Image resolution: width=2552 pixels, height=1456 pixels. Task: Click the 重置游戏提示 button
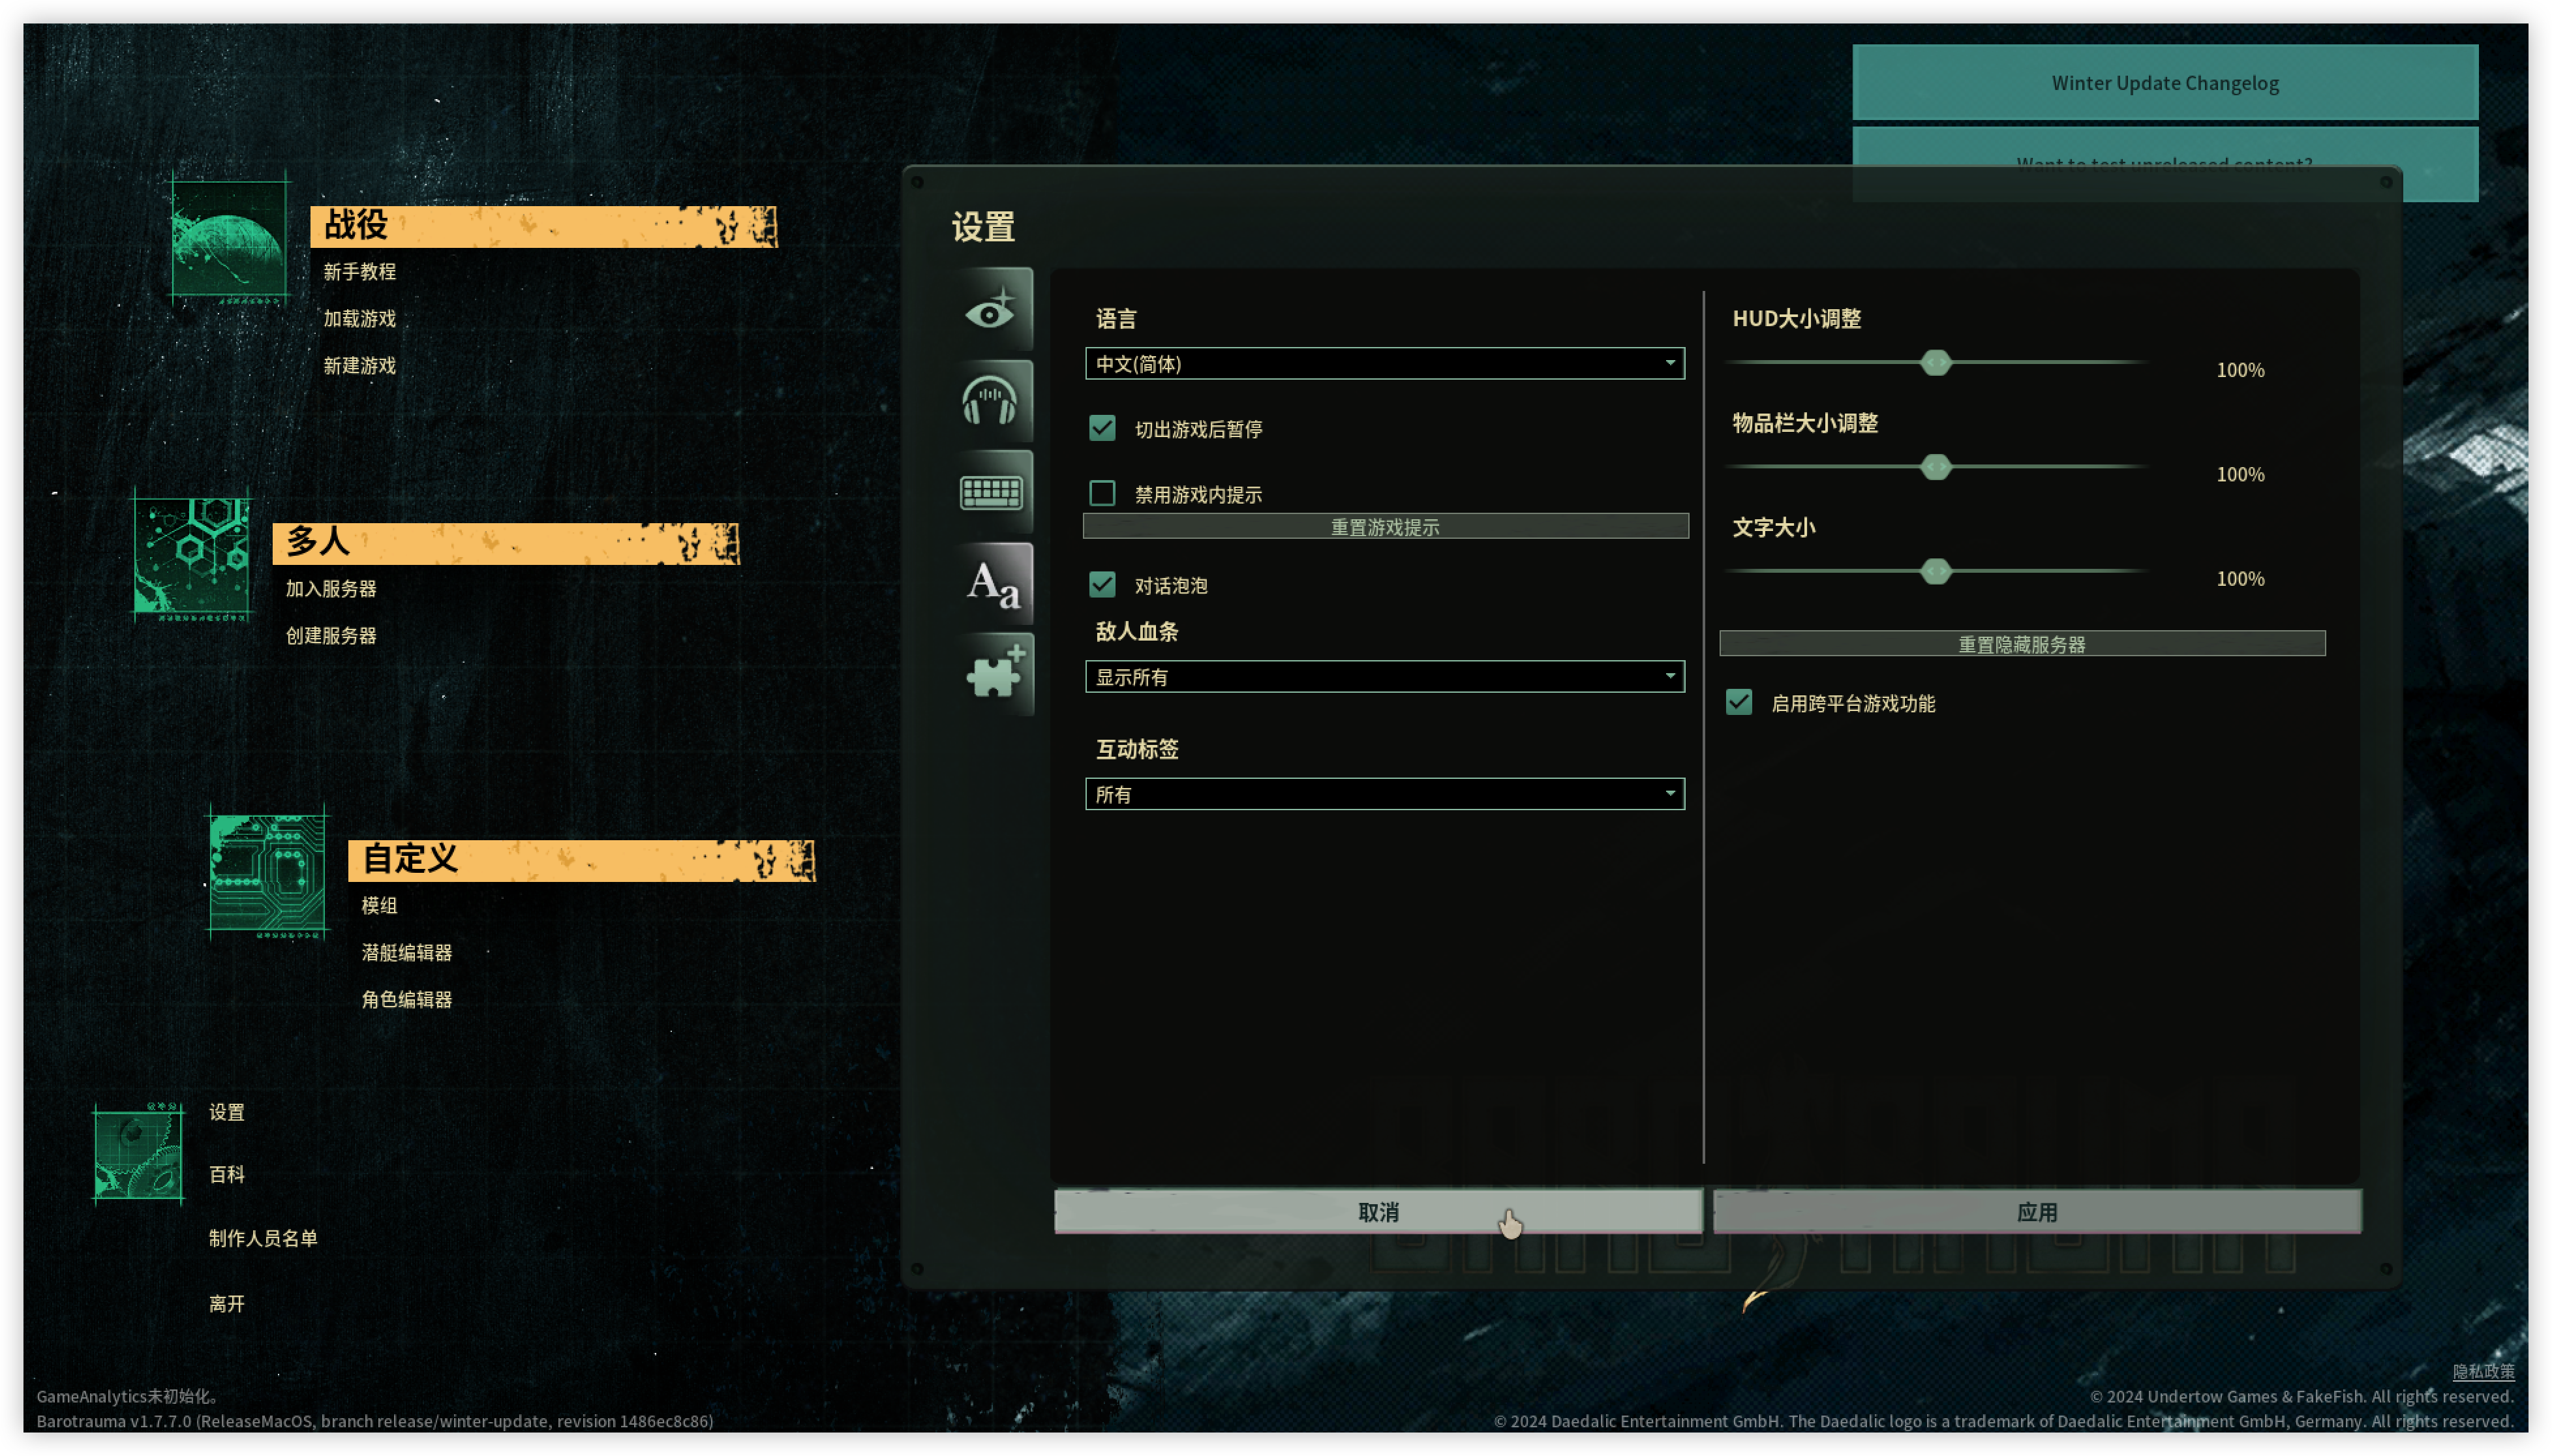(x=1385, y=526)
